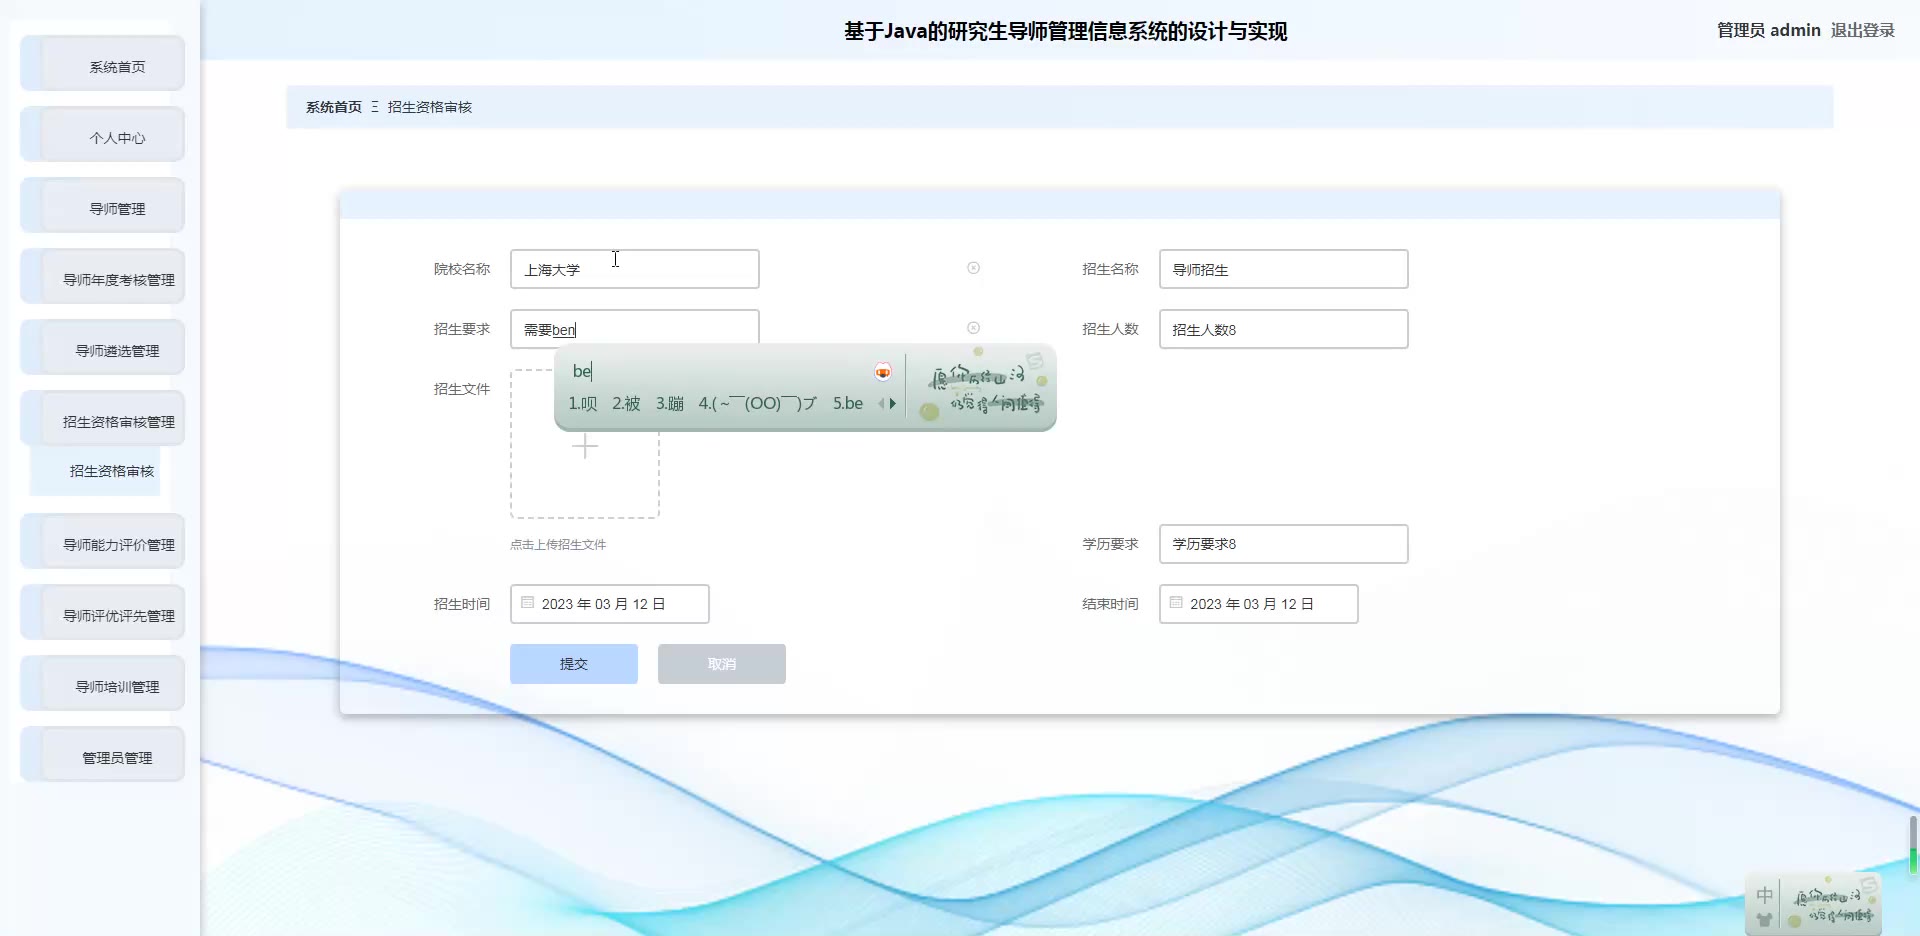Click the circle icon beside 院校名称 field

[x=973, y=268]
